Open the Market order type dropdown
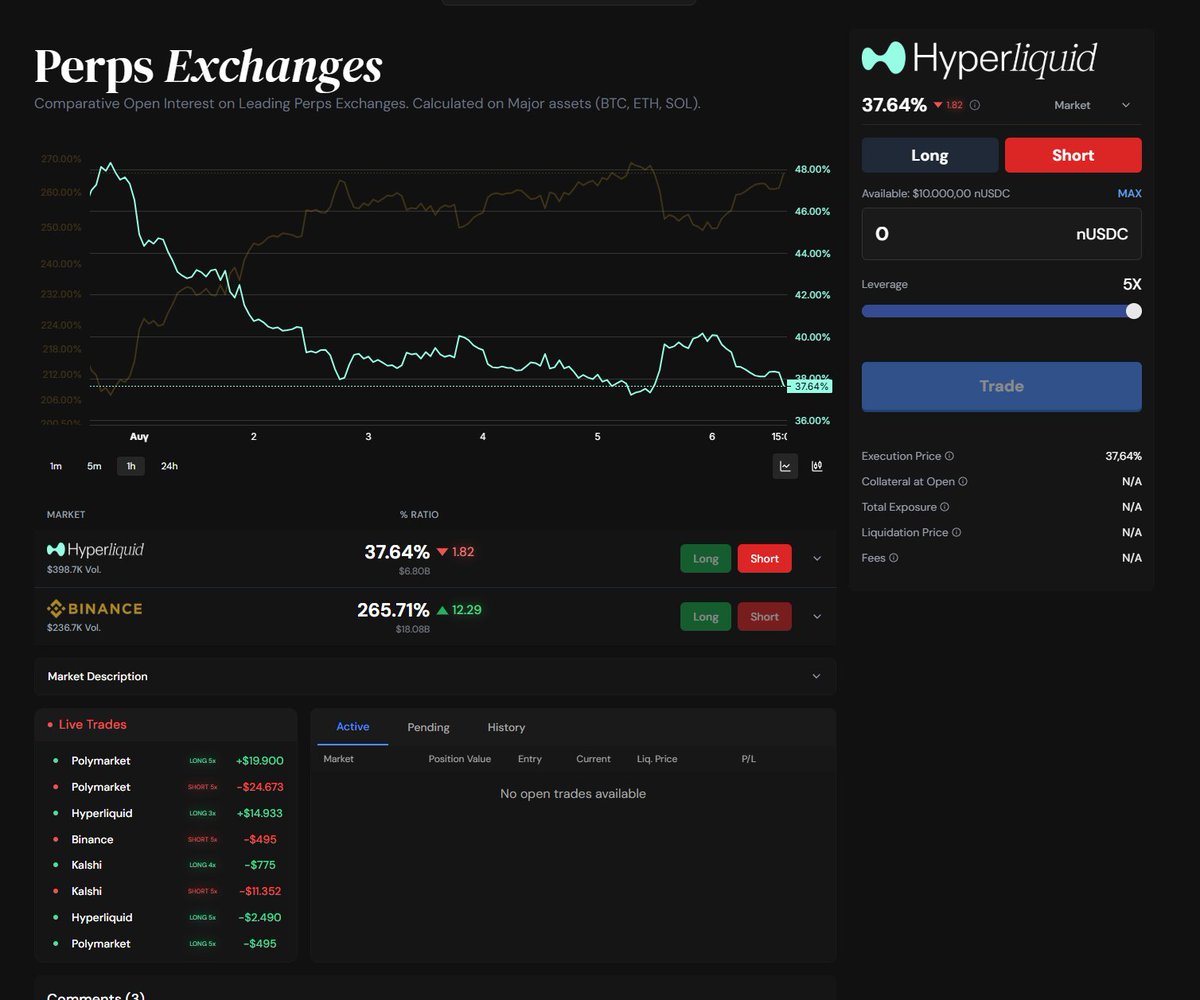The height and width of the screenshot is (1000, 1200). (1092, 105)
